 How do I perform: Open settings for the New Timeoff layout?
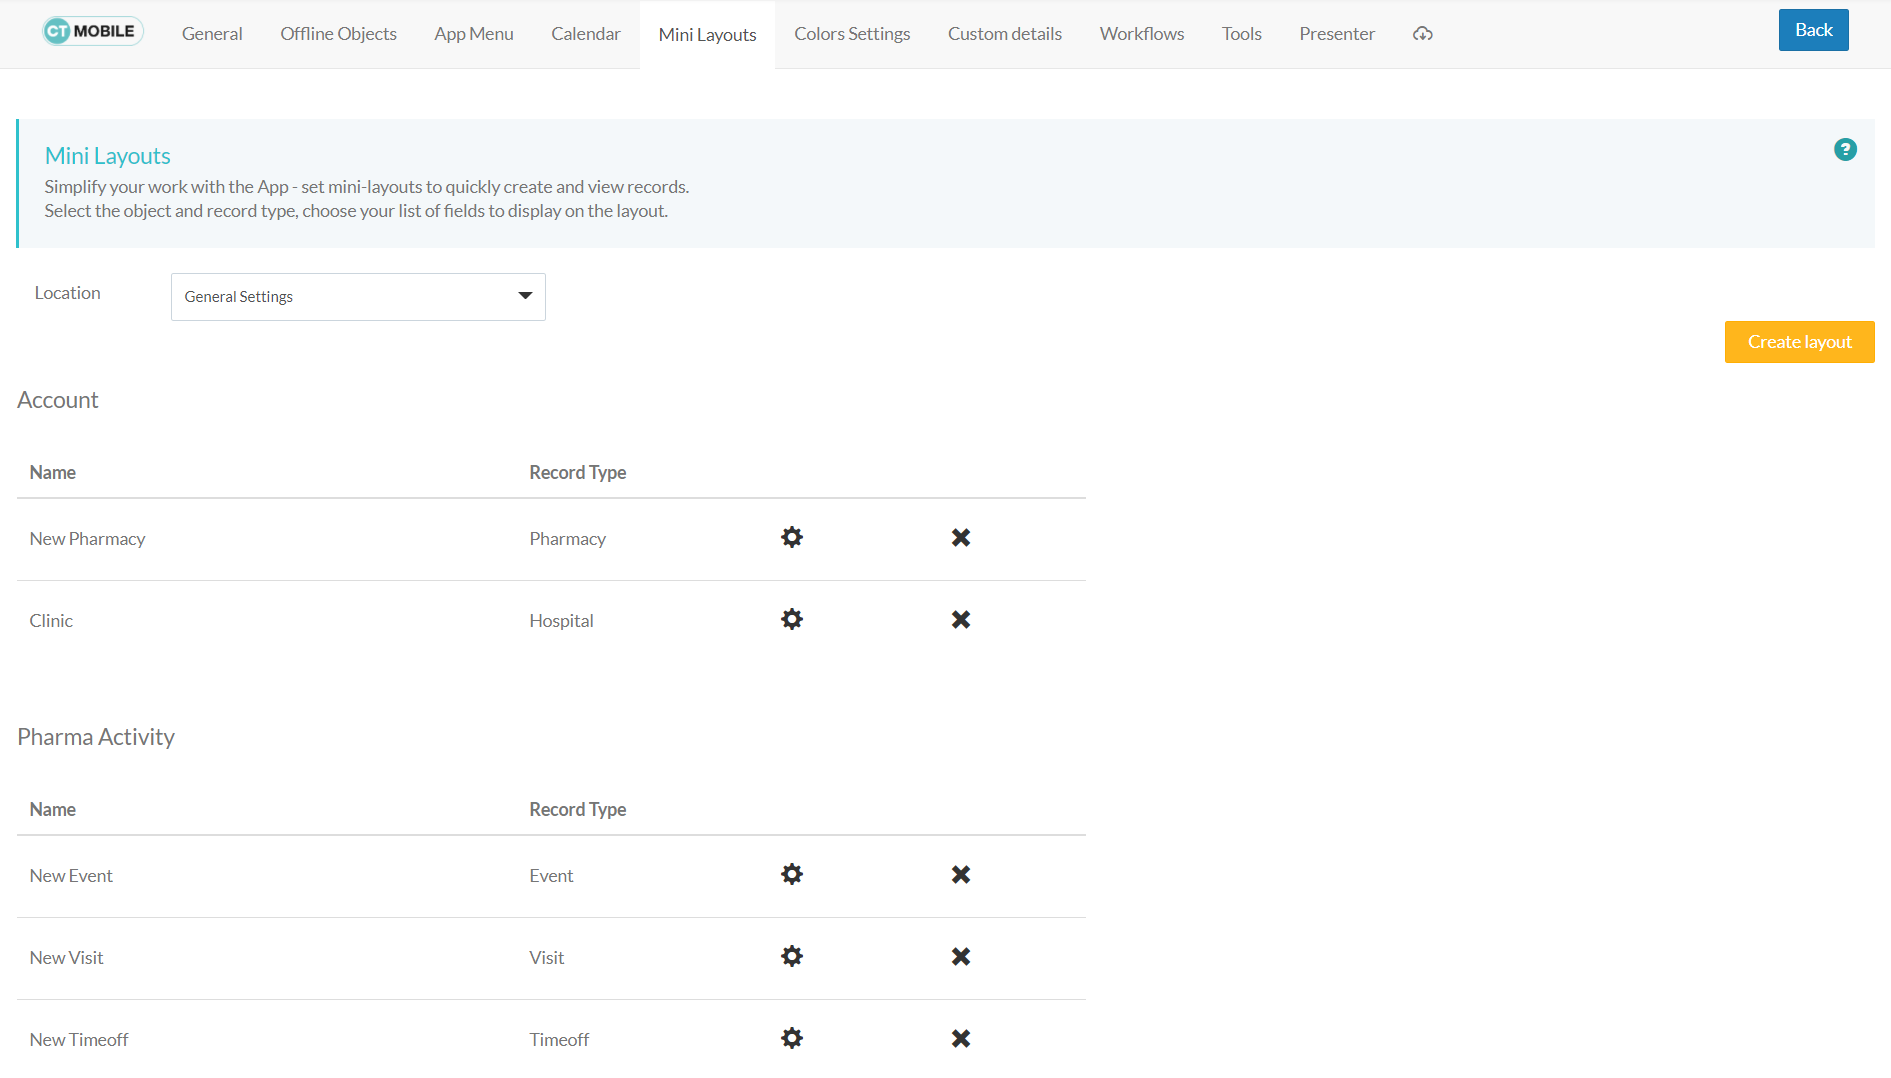tap(791, 1038)
